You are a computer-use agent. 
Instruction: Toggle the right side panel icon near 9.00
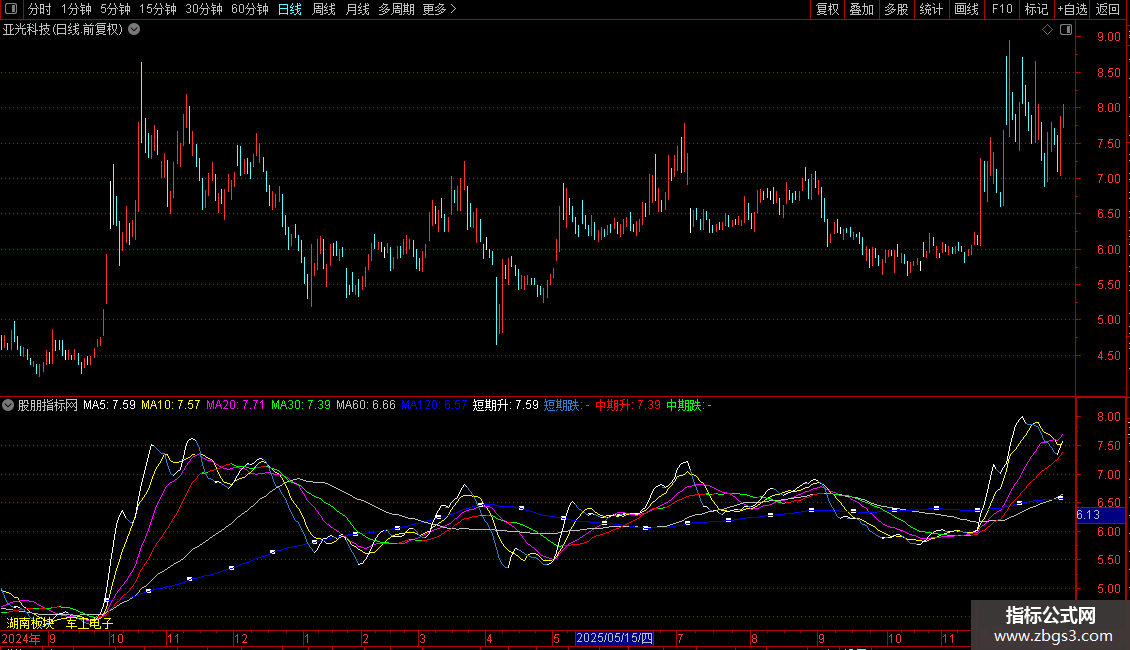1066,30
